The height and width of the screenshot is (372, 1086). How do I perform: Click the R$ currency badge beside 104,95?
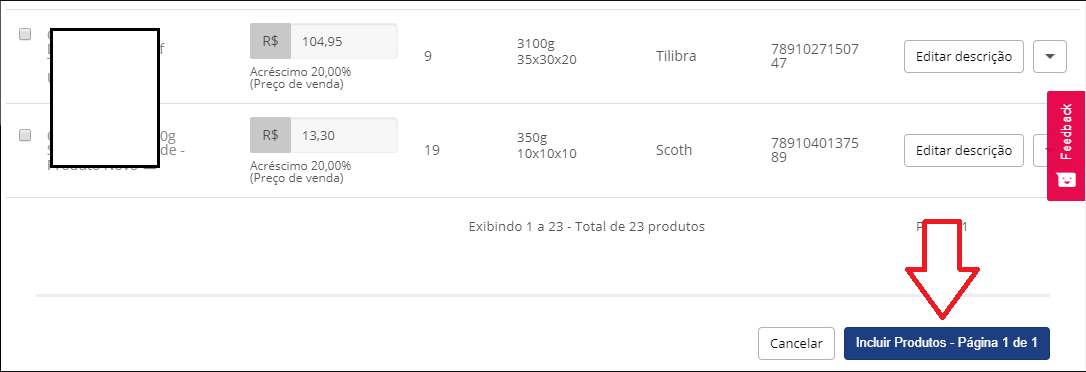pos(270,42)
